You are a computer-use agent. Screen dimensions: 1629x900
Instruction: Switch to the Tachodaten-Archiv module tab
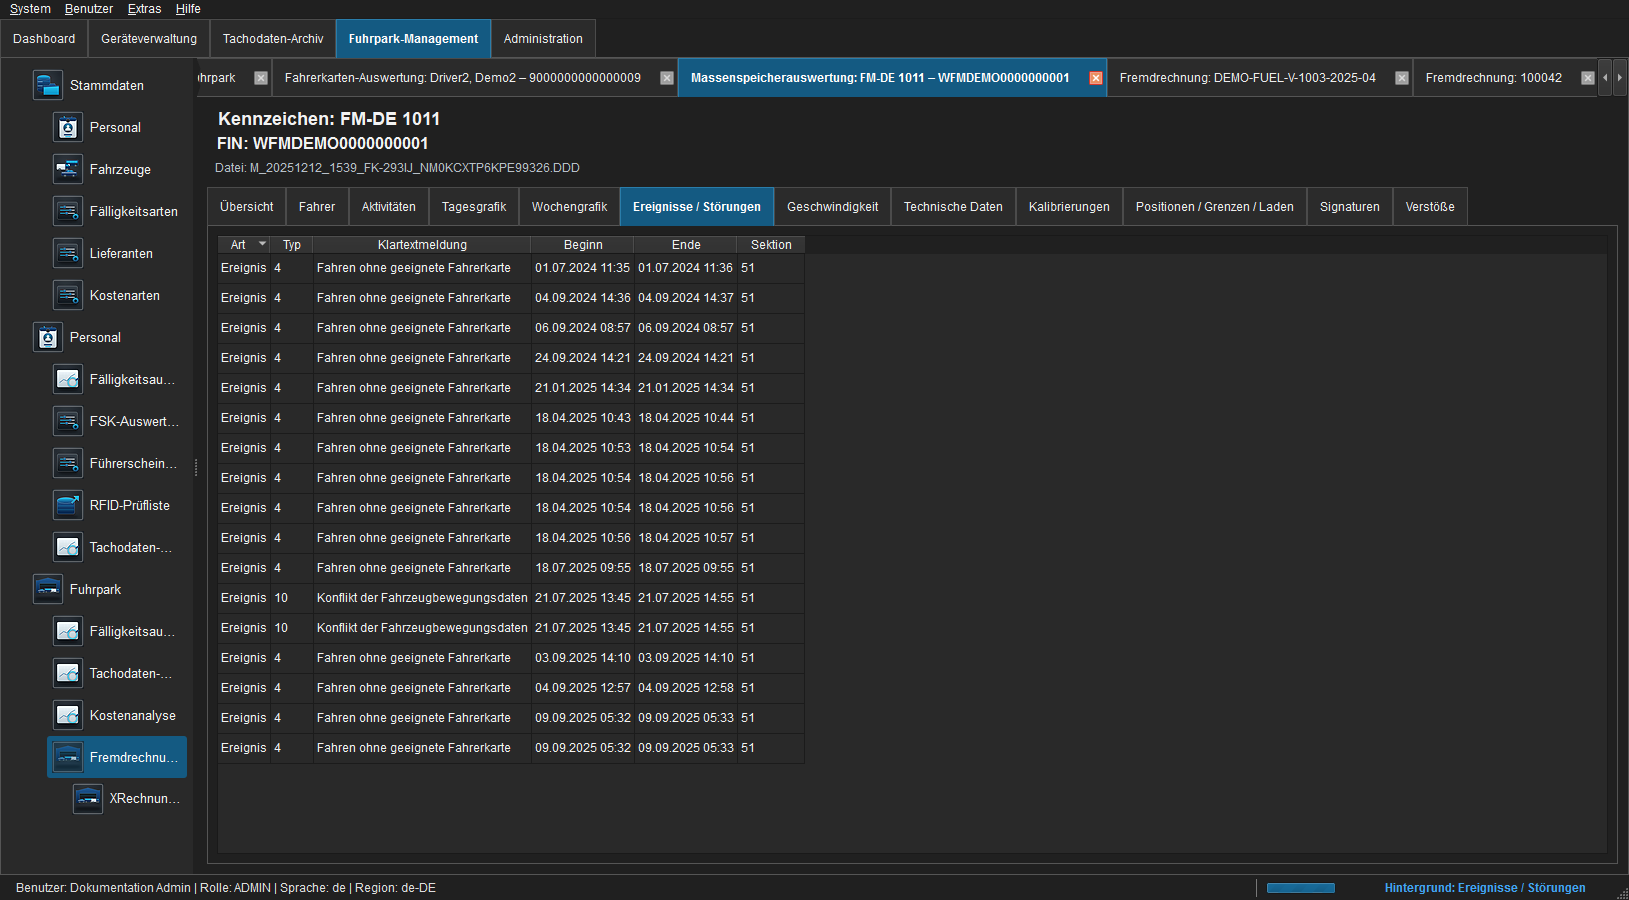[x=273, y=39]
